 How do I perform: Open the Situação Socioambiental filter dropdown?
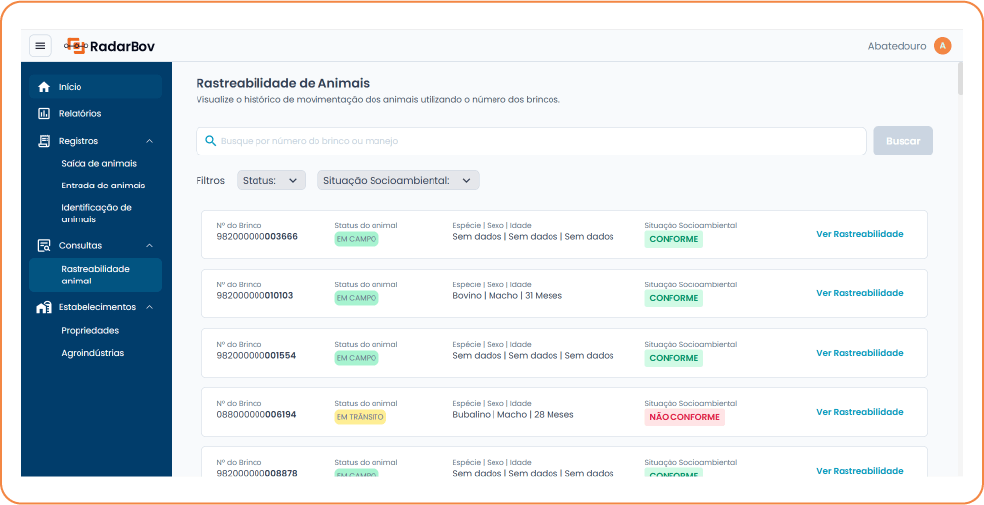[x=398, y=180]
